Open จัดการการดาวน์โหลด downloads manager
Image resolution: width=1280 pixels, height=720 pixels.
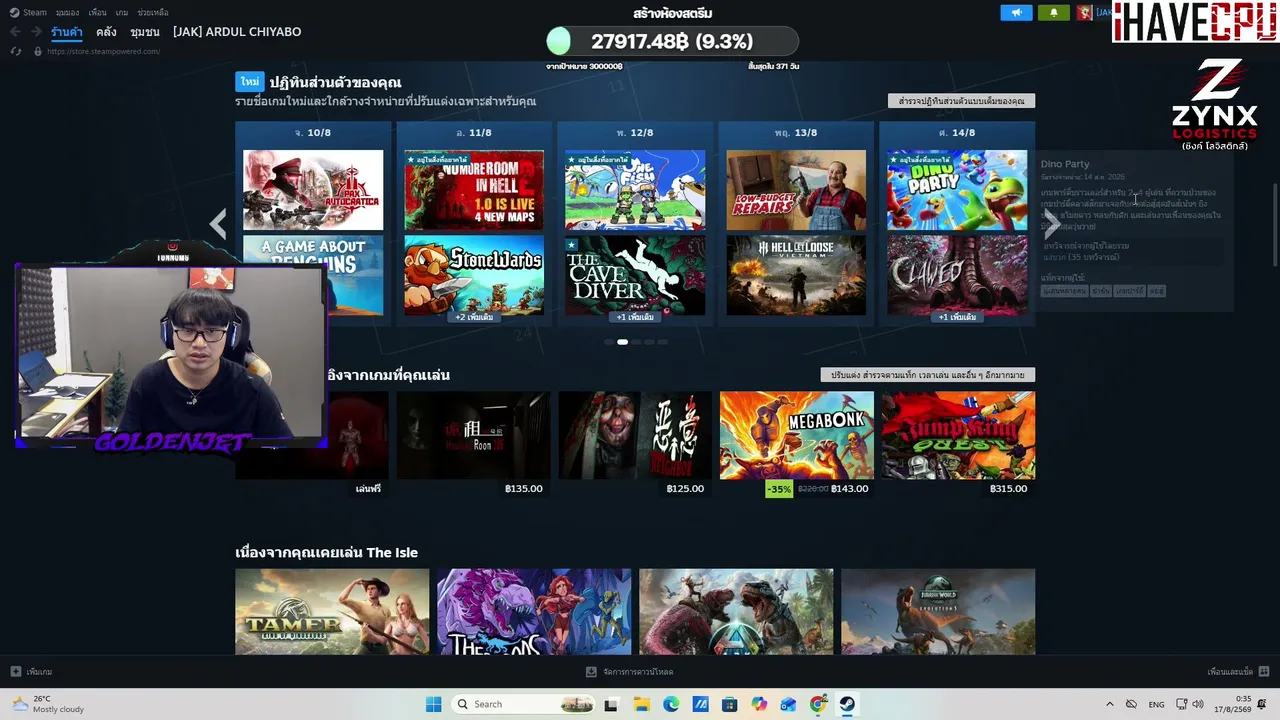630,672
